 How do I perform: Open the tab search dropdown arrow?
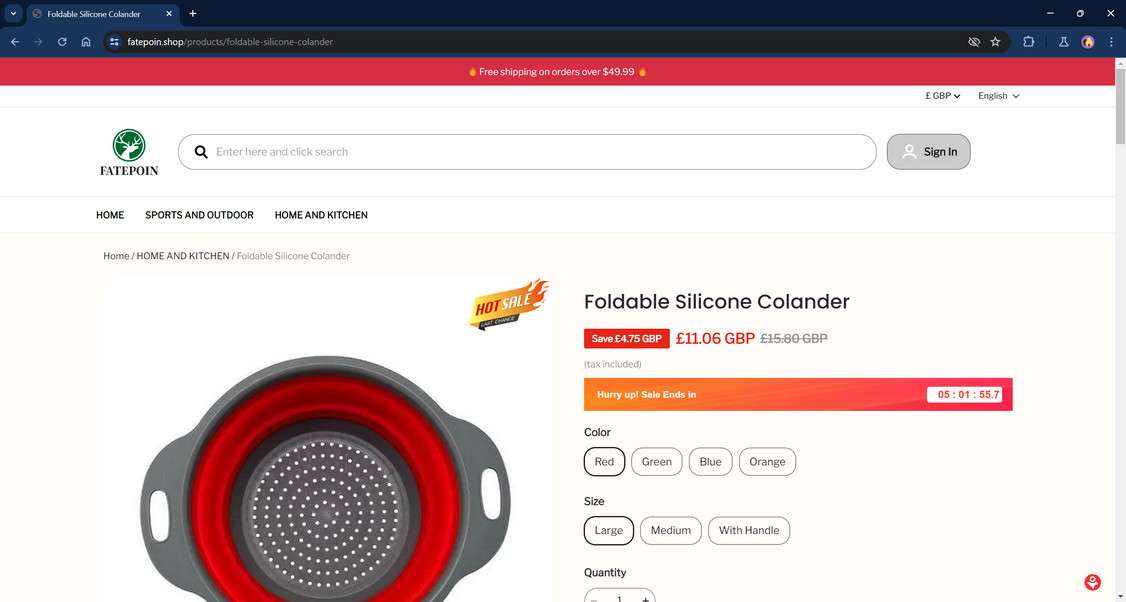(x=13, y=14)
